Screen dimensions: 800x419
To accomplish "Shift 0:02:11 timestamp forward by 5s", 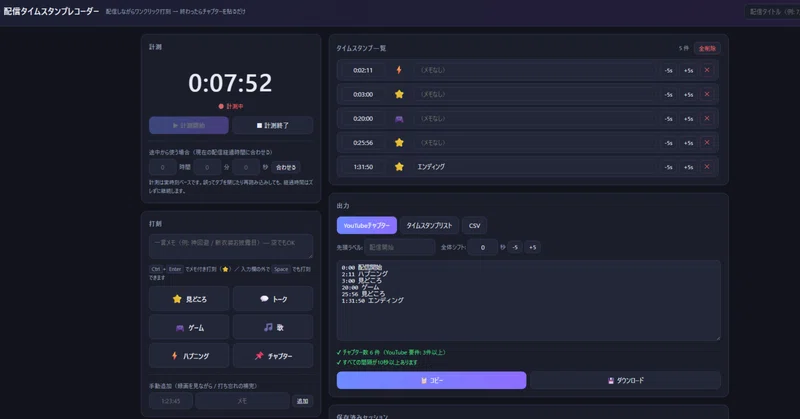I will (x=688, y=70).
